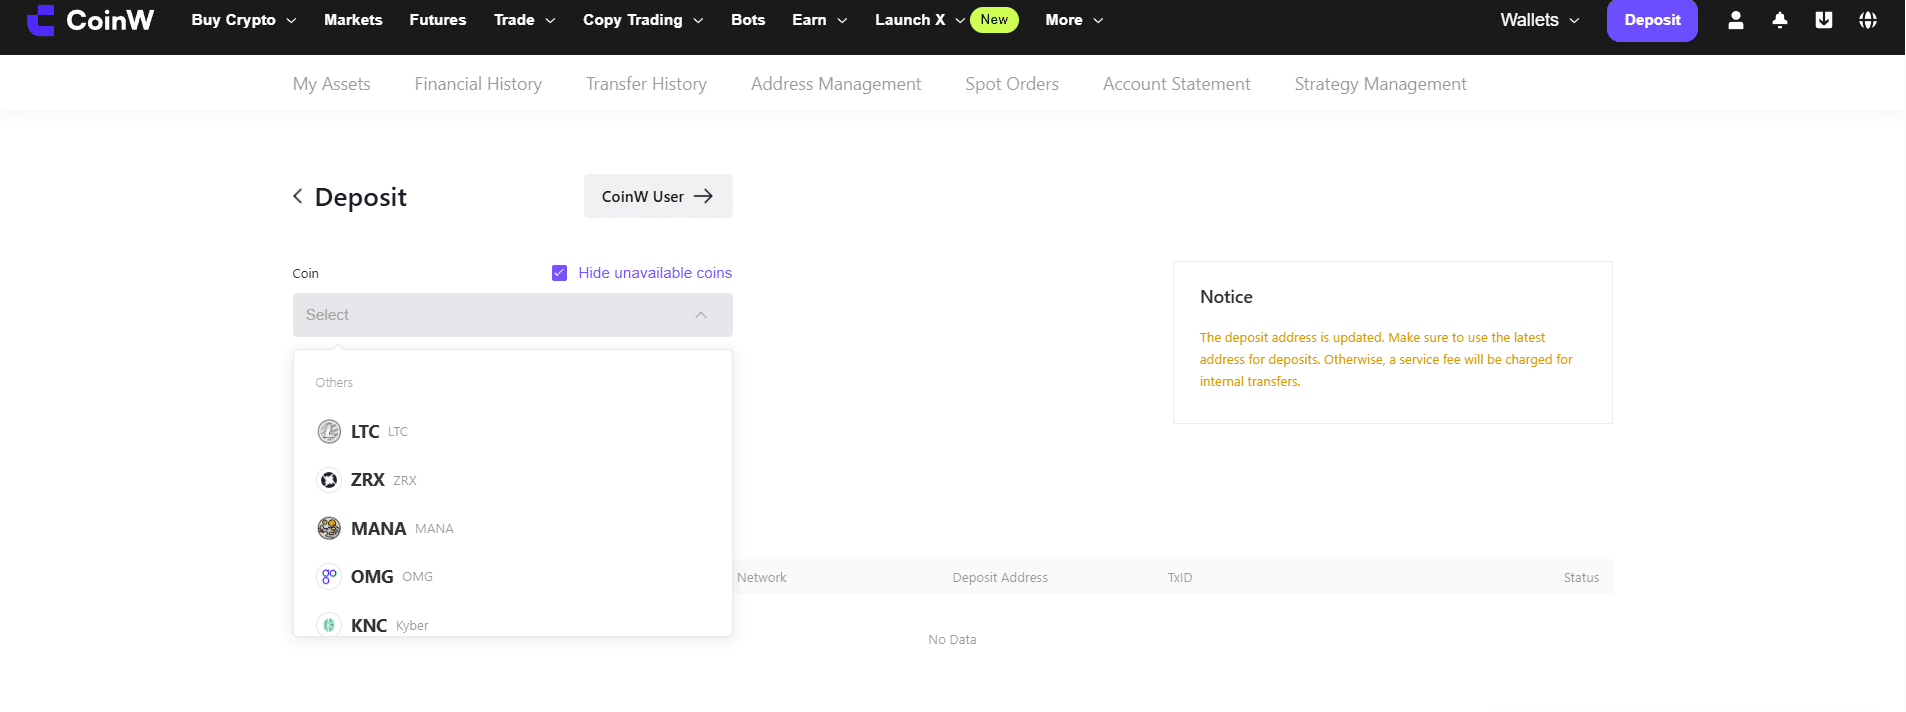The height and width of the screenshot is (712, 1906).
Task: Click the Status column header
Action: [x=1581, y=577]
